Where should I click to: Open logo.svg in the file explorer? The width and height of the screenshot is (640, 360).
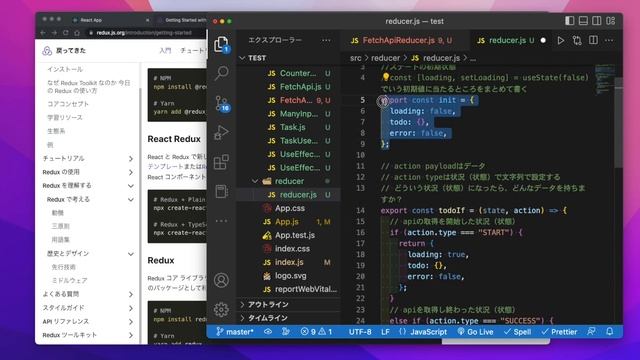pos(290,276)
